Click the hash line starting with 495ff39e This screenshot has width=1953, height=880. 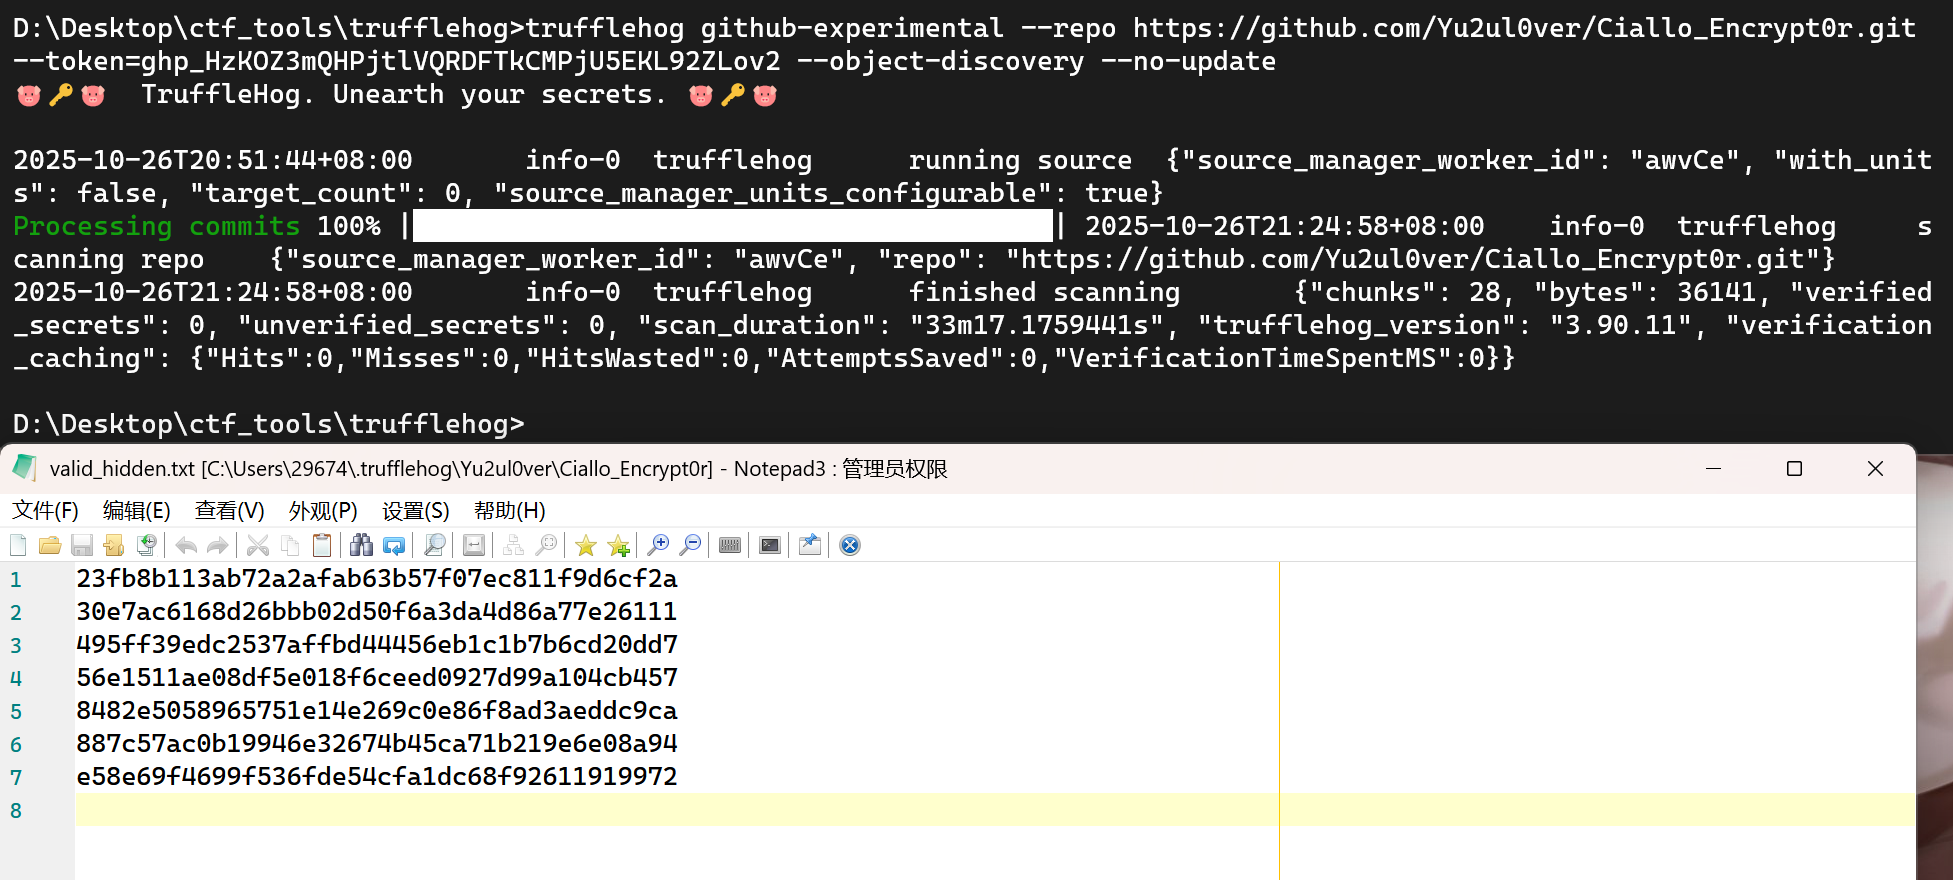point(377,645)
